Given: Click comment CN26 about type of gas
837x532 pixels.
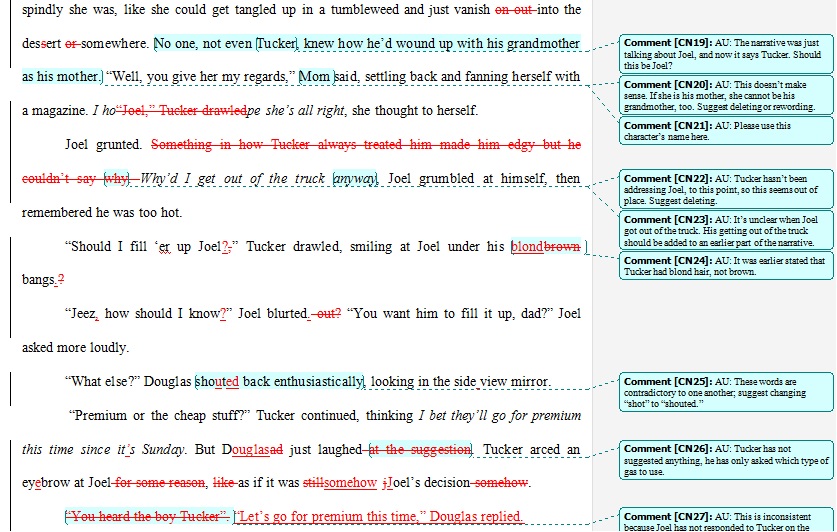Looking at the screenshot, I should click(724, 460).
